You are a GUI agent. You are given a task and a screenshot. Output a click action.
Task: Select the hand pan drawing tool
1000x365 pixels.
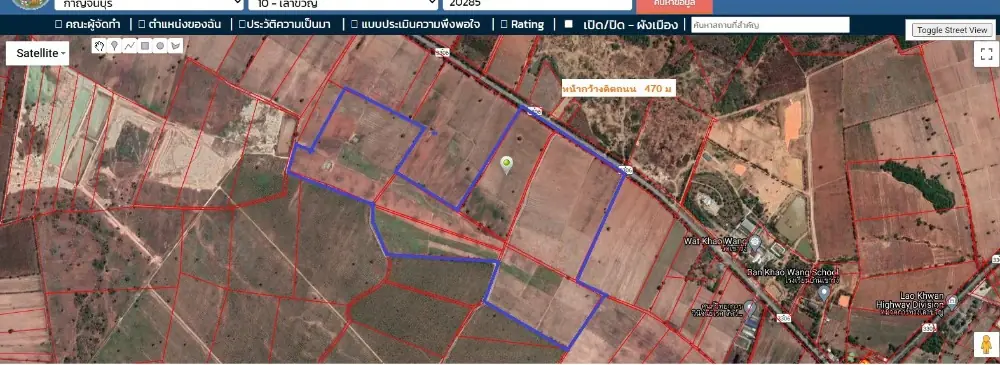(x=99, y=45)
